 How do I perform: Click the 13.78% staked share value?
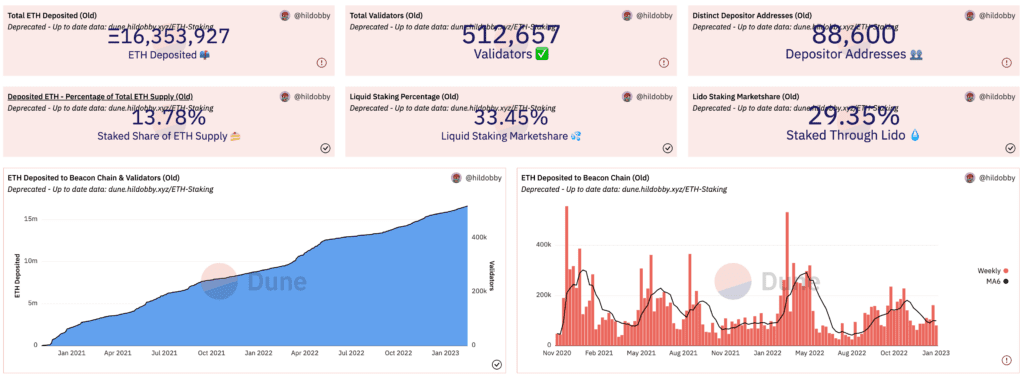168,118
